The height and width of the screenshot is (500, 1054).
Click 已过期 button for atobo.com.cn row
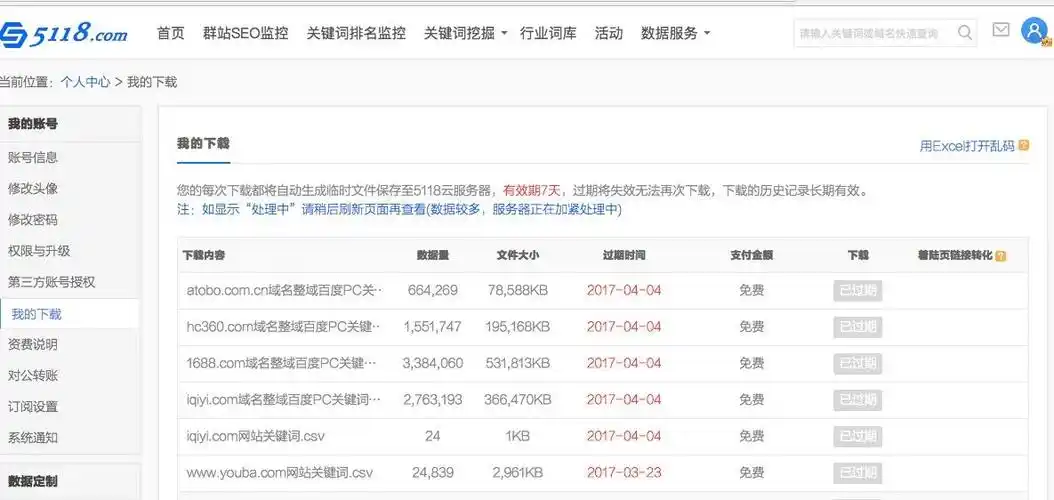(858, 290)
